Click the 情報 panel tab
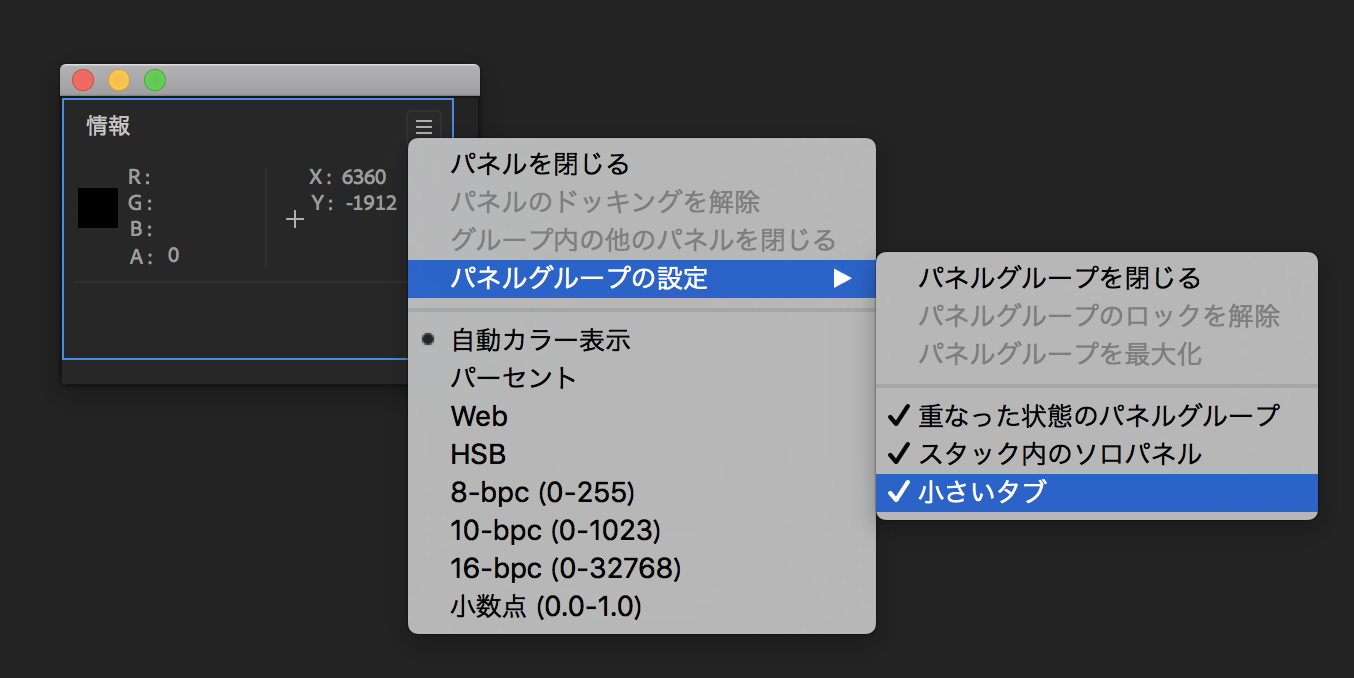The image size is (1354, 678). [x=107, y=126]
